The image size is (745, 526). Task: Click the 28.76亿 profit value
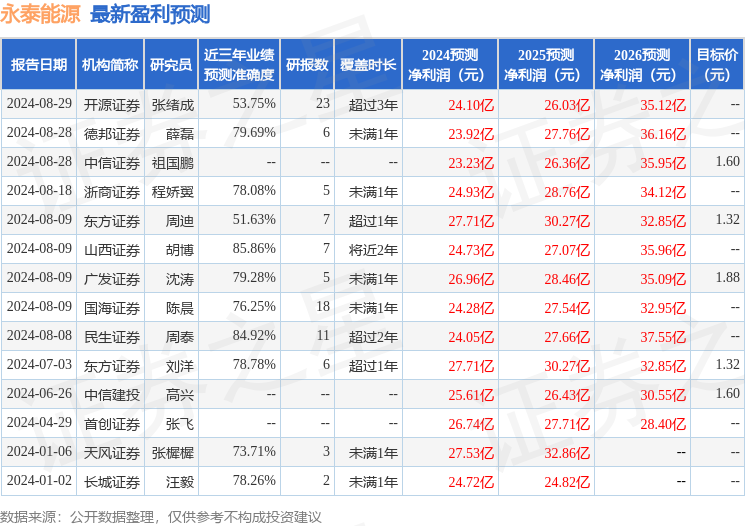pos(567,191)
